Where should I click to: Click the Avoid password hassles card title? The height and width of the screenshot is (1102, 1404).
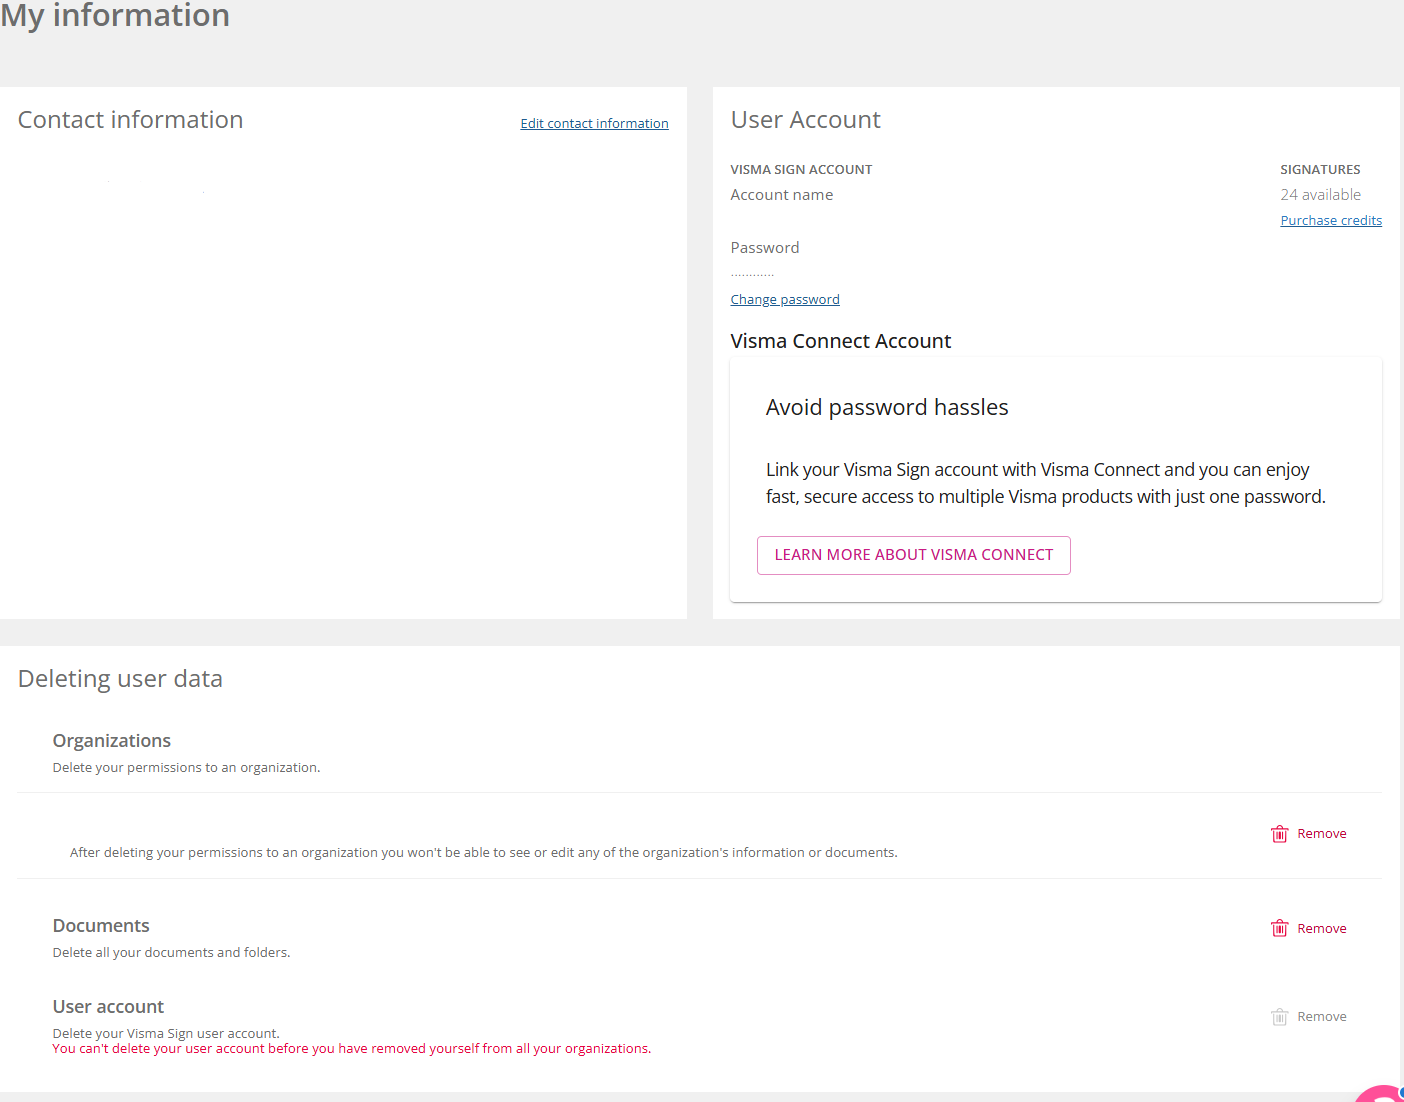coord(886,408)
